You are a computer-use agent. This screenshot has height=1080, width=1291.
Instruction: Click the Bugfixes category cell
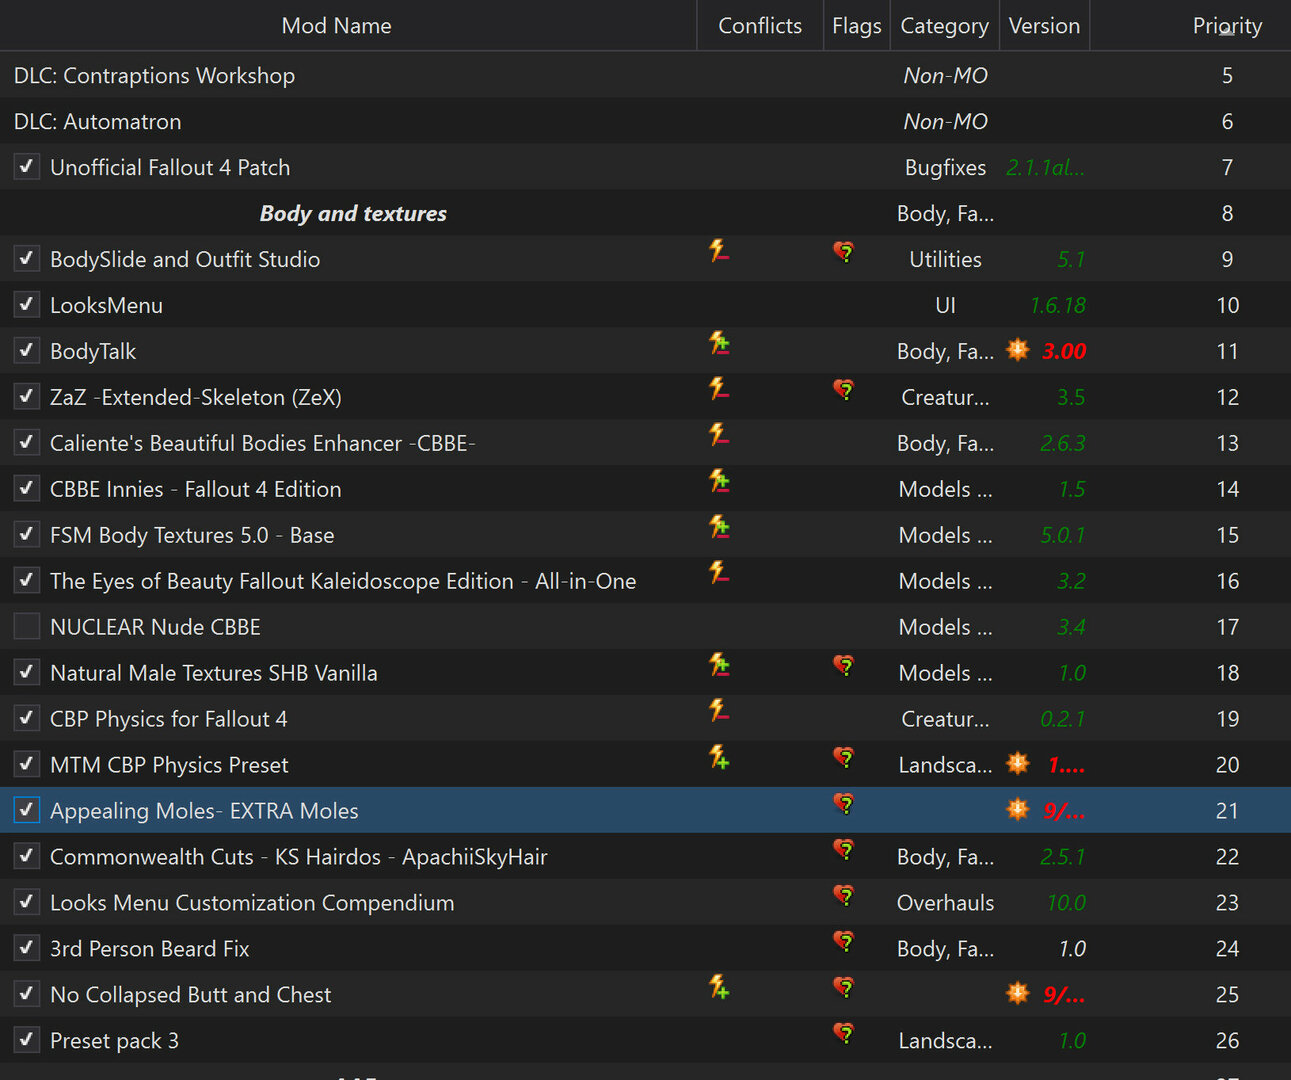point(945,167)
